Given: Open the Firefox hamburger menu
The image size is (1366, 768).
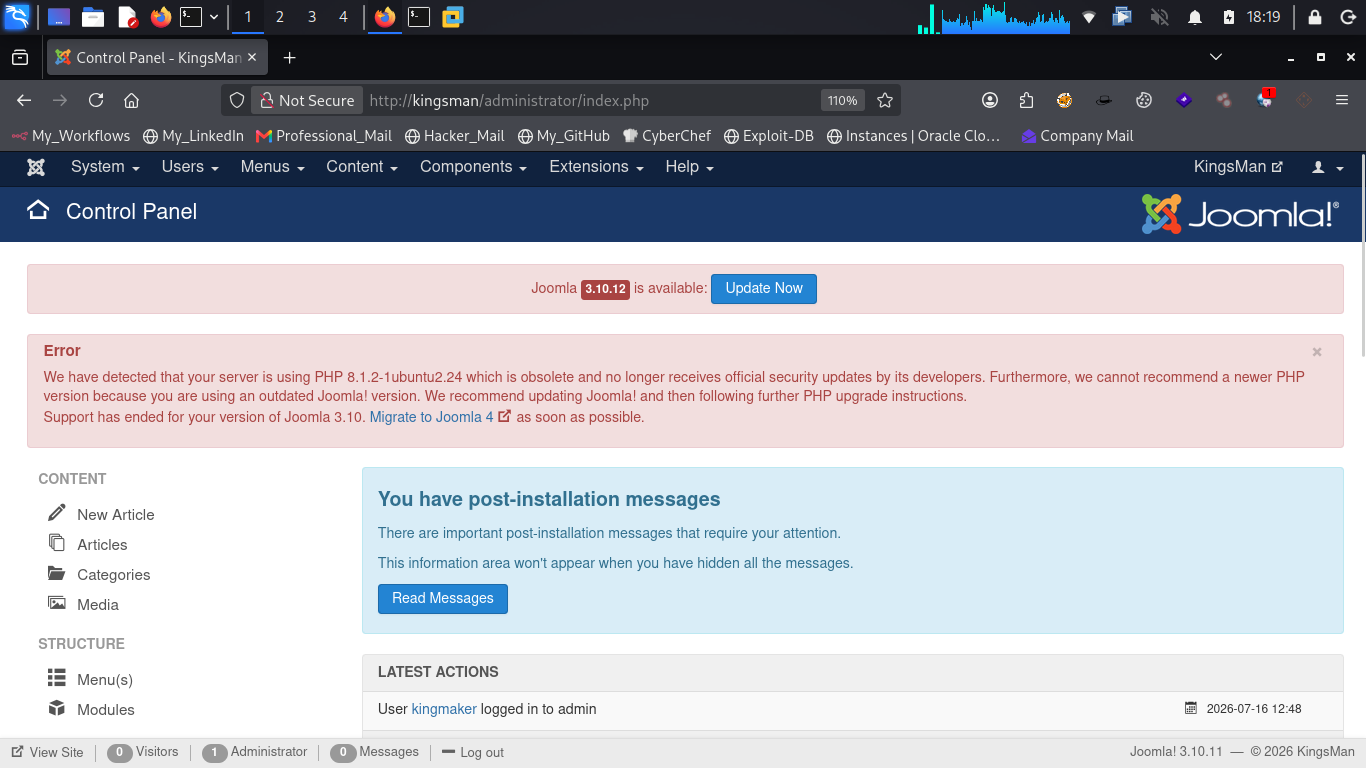Looking at the screenshot, I should coord(1342,100).
